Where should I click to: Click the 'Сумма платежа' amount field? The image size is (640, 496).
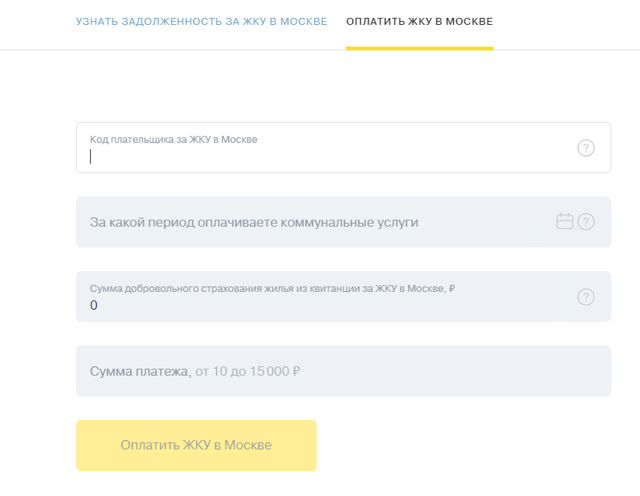click(x=343, y=371)
